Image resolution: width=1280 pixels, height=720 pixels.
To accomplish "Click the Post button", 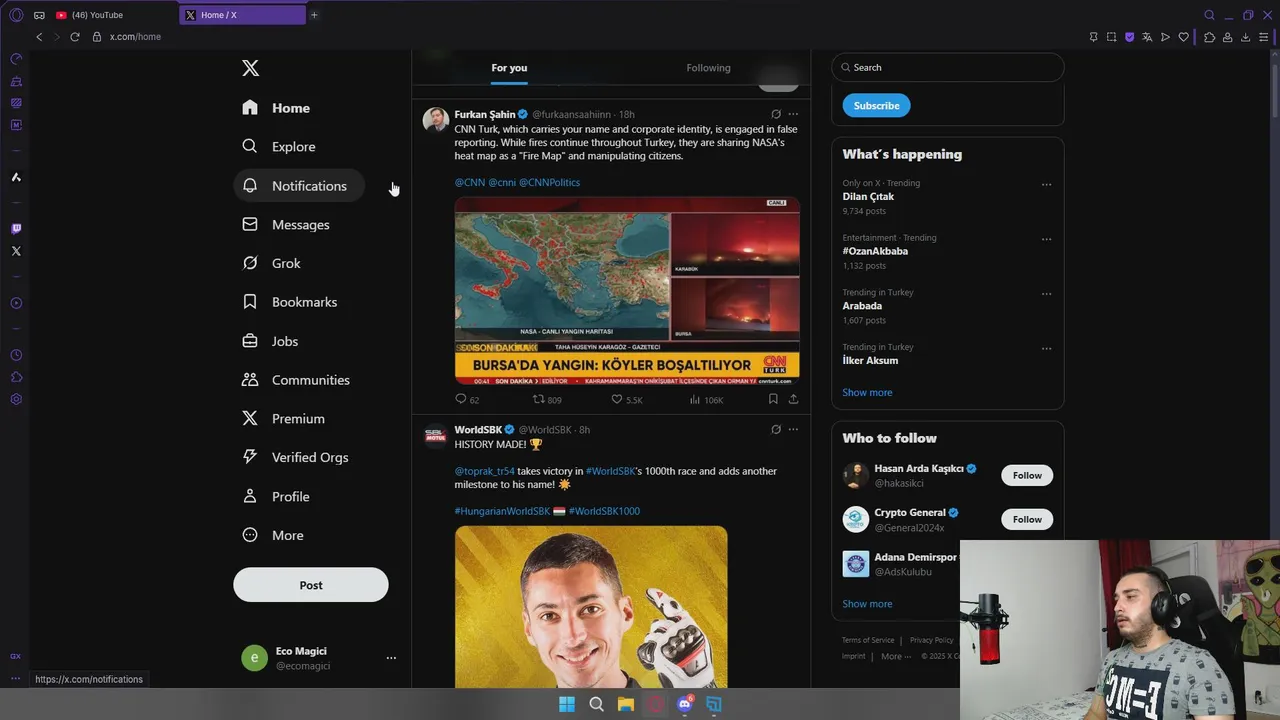I will 311,585.
